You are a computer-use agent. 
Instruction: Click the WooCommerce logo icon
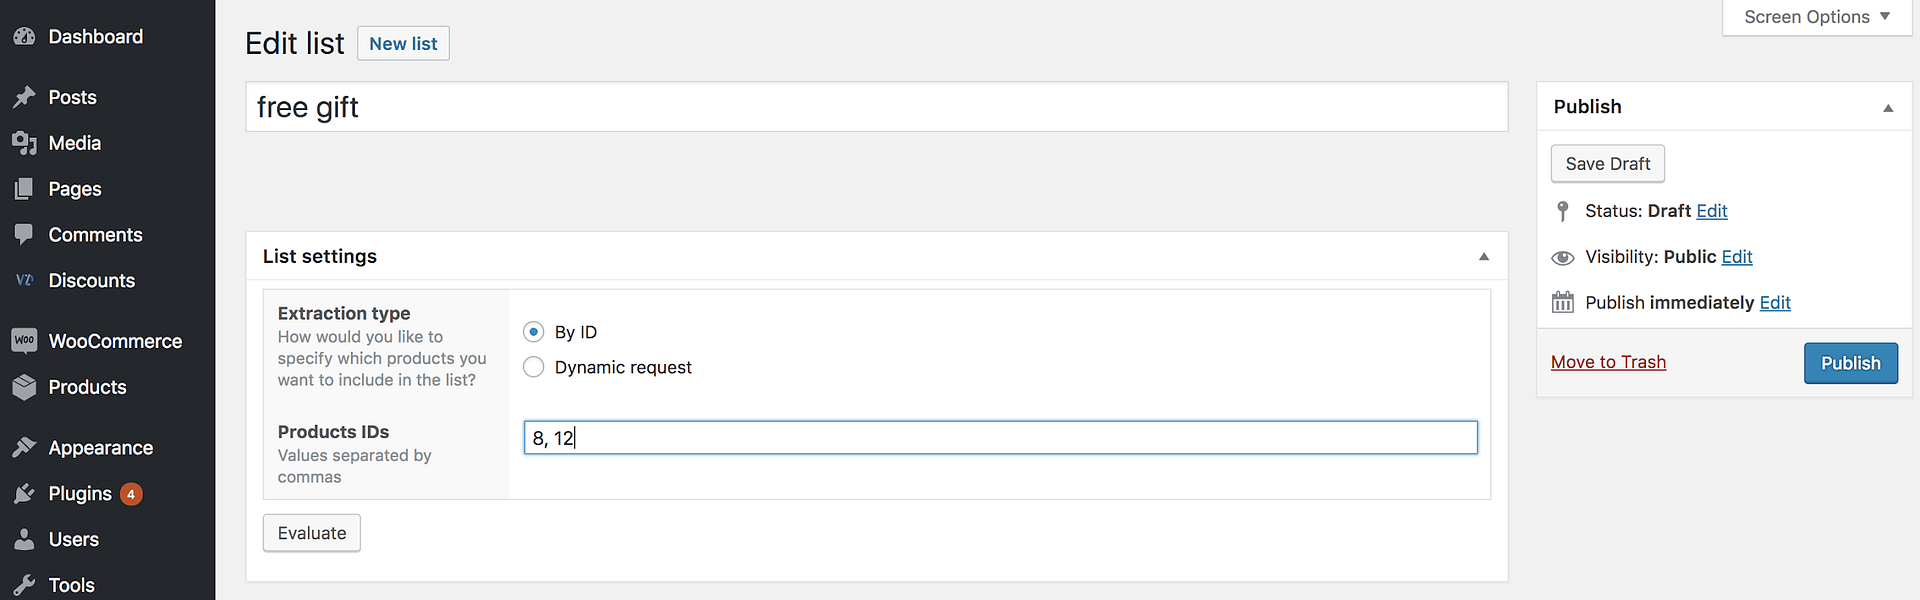(24, 341)
